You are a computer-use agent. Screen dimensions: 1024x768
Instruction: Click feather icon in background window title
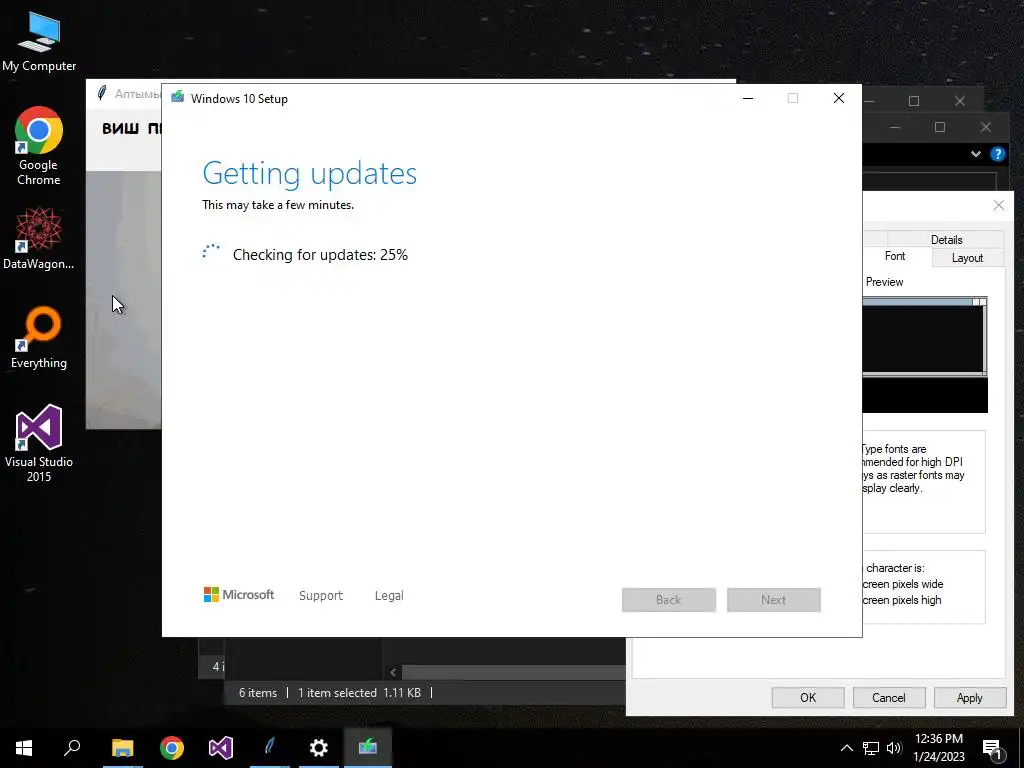tap(102, 93)
